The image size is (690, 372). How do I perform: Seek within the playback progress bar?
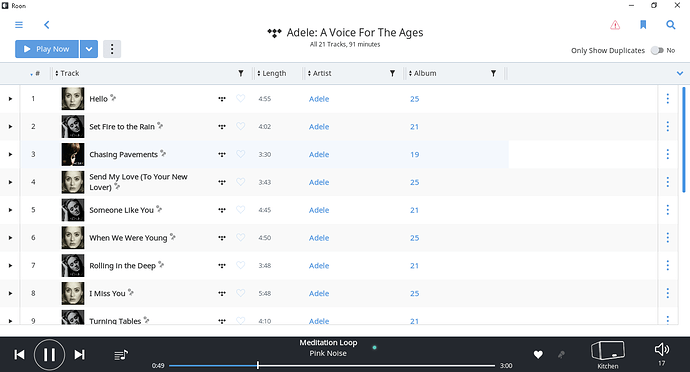click(332, 365)
